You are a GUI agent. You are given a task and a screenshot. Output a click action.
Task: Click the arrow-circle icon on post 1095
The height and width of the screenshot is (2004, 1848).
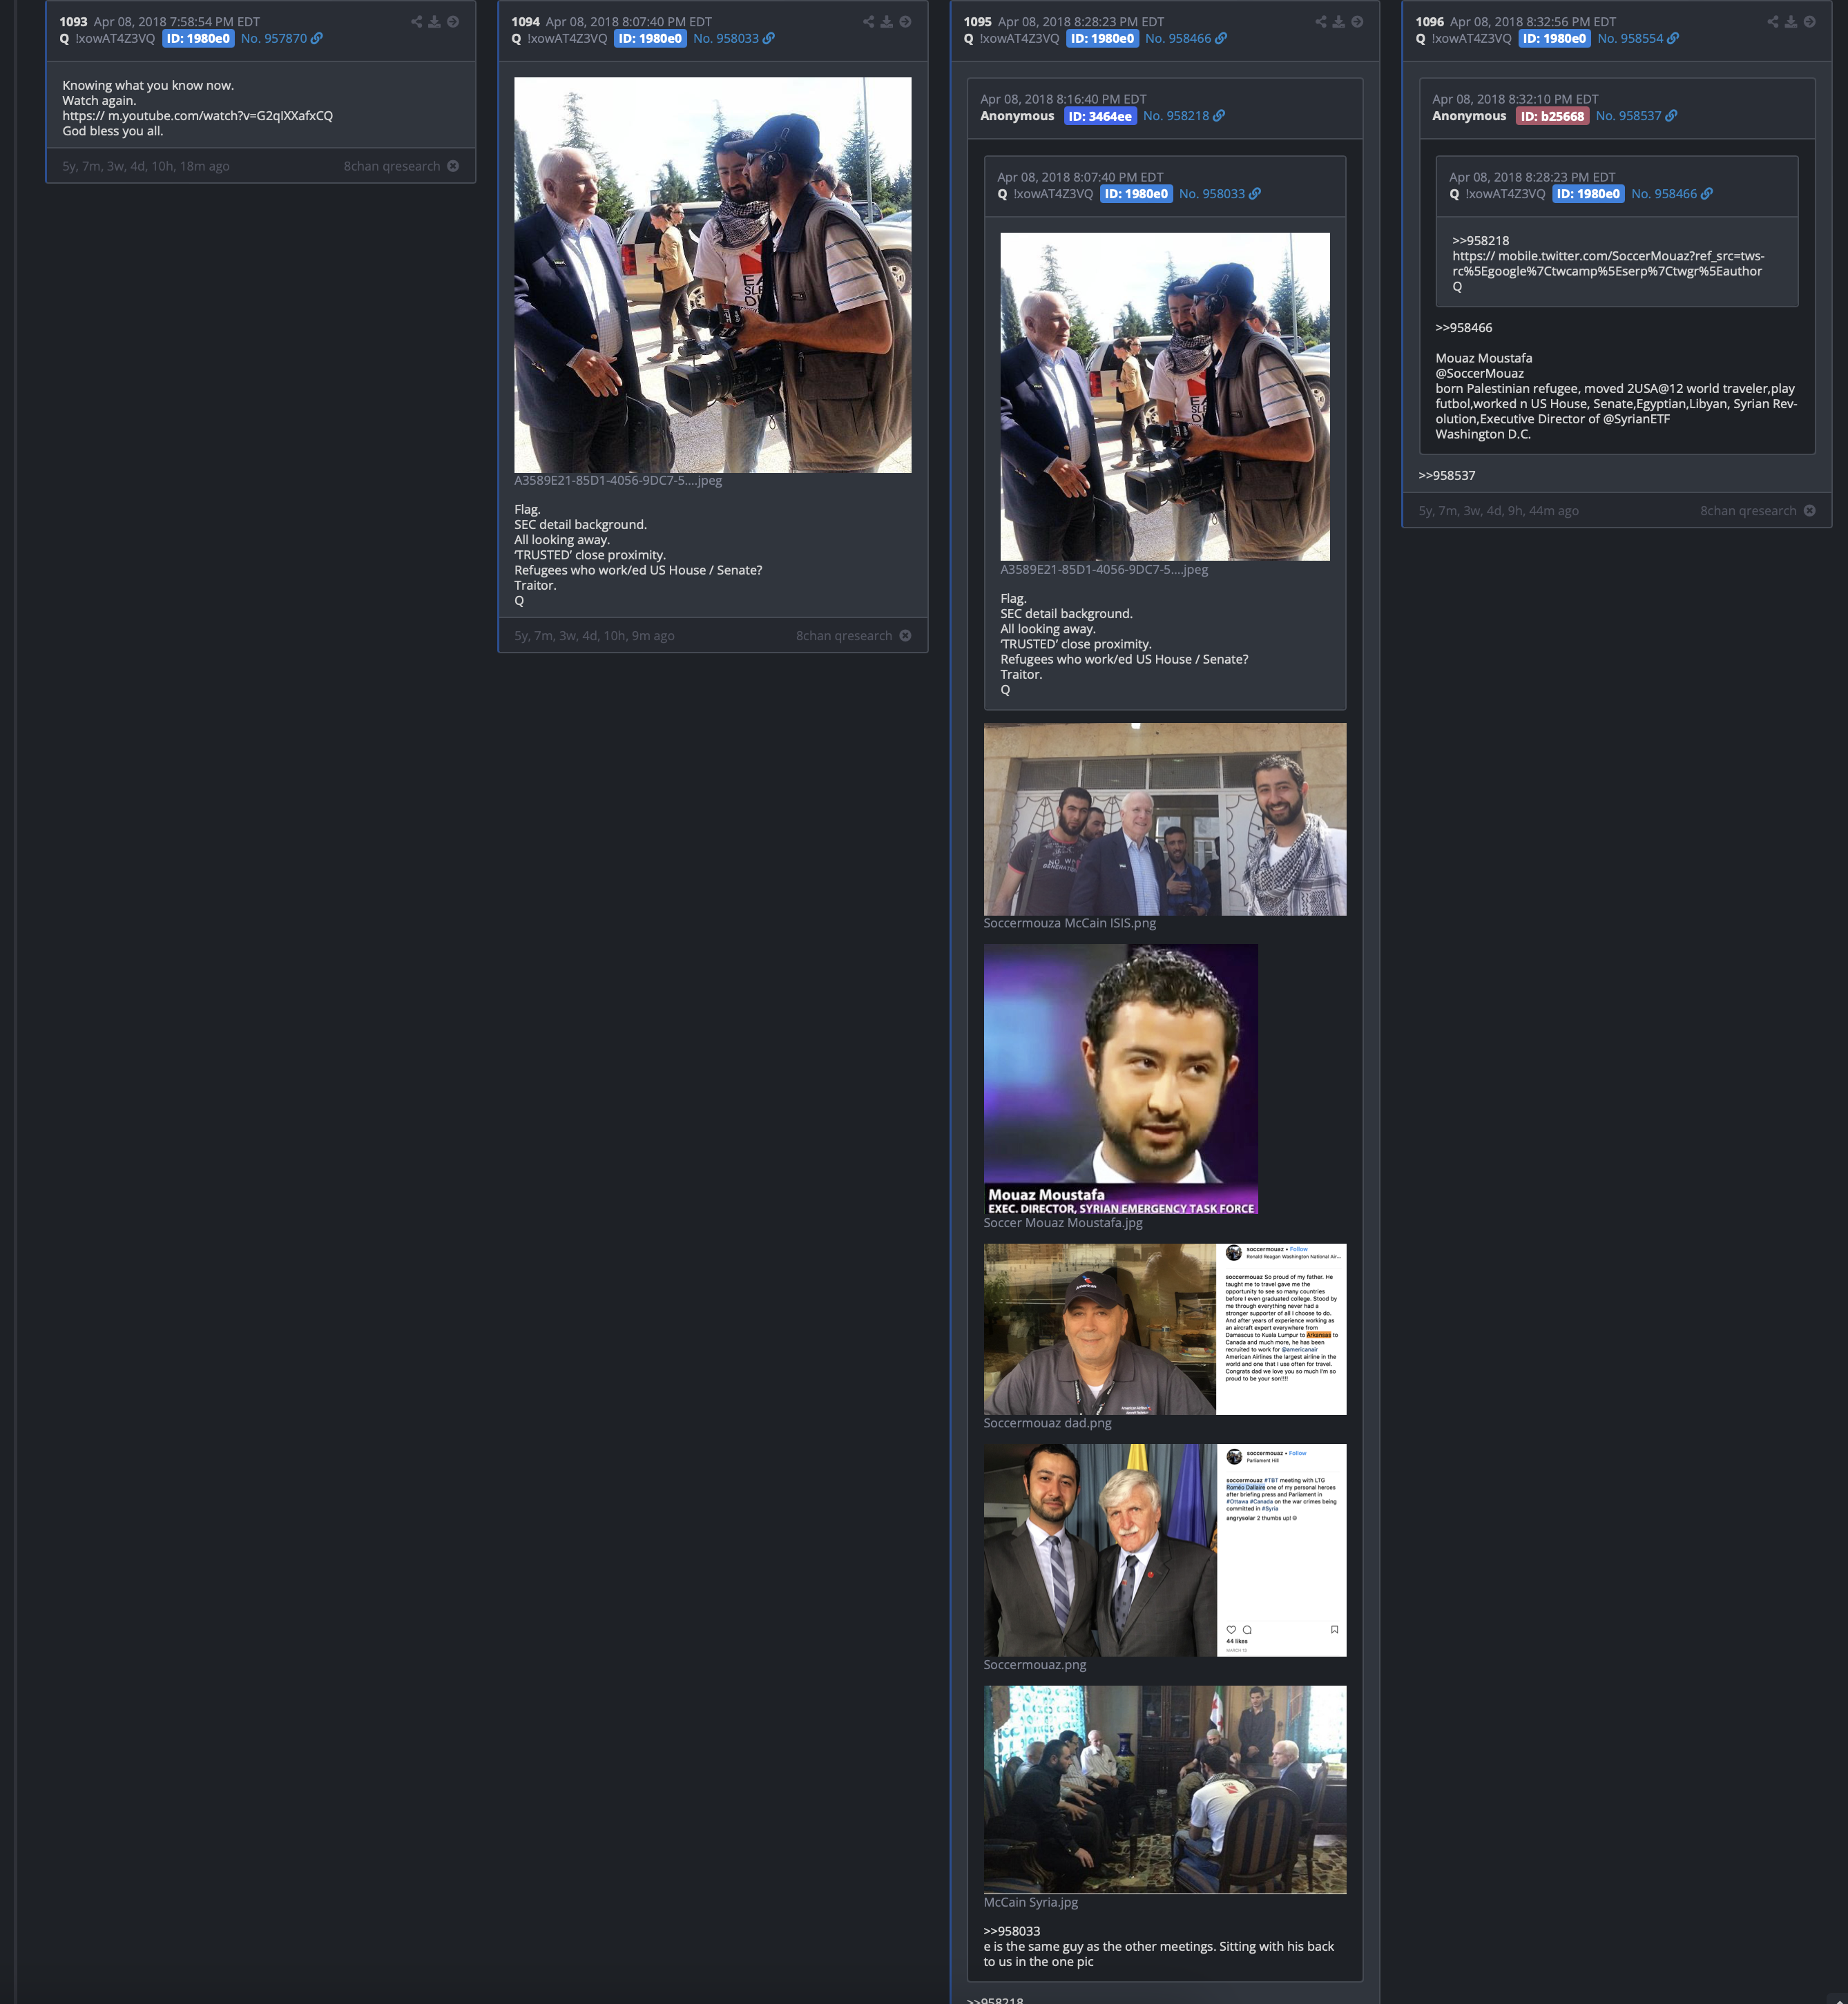point(1357,22)
